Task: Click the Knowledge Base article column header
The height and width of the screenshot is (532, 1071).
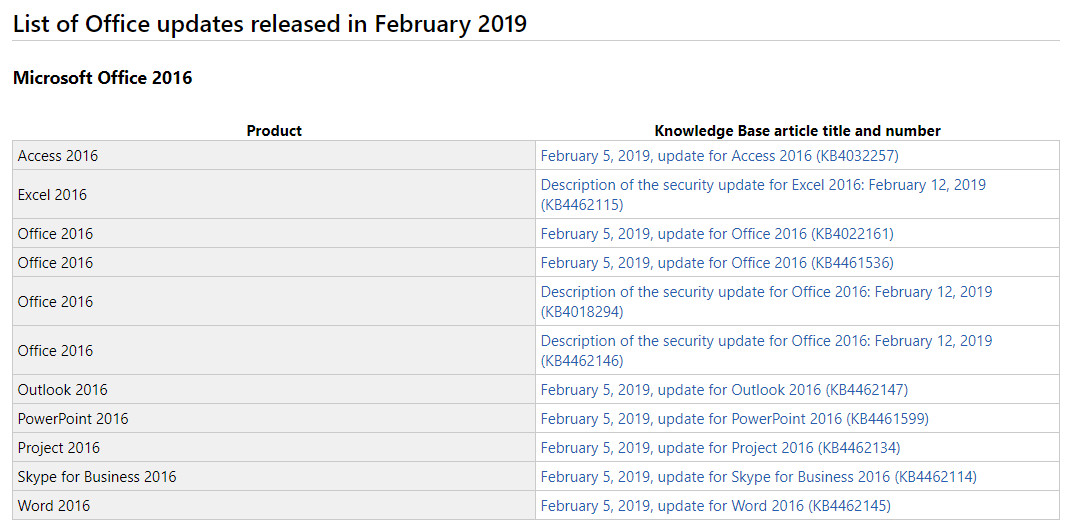Action: coord(797,130)
